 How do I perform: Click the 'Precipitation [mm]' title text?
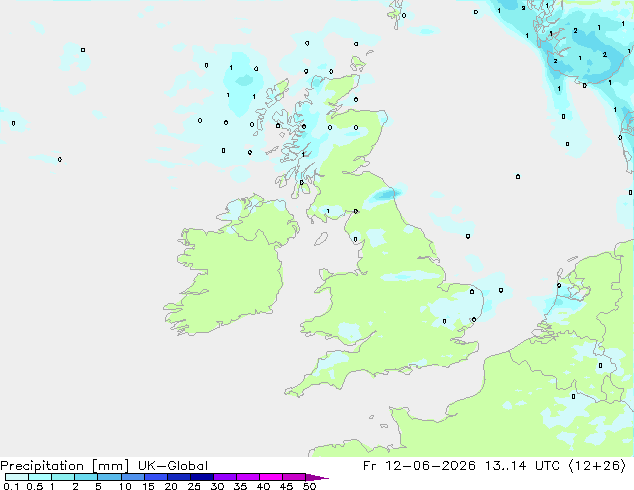pyautogui.click(x=65, y=466)
